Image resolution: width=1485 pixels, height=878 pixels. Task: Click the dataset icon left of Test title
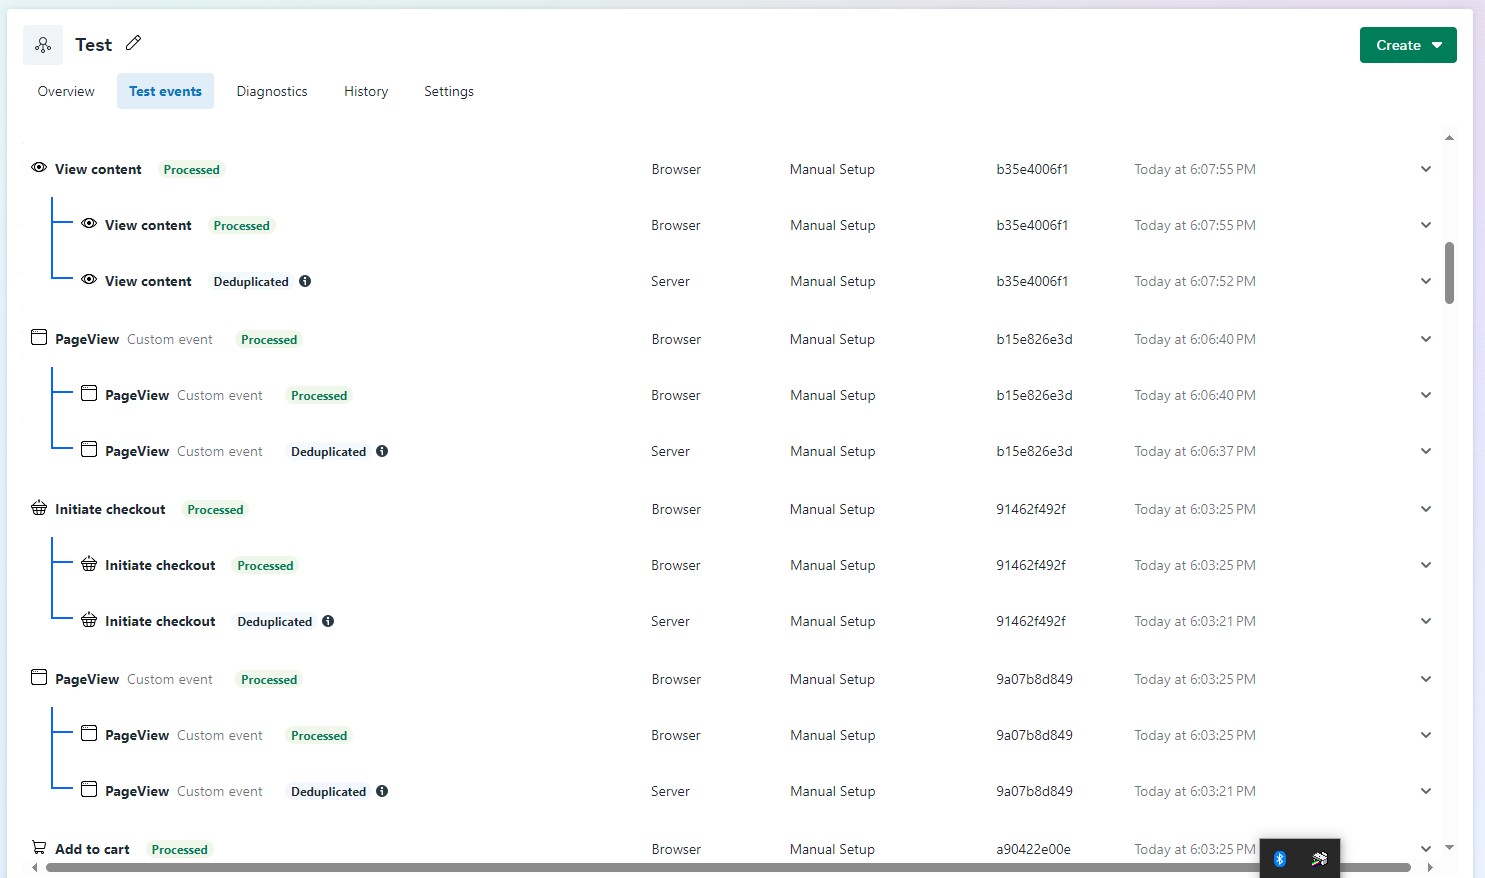(x=43, y=45)
